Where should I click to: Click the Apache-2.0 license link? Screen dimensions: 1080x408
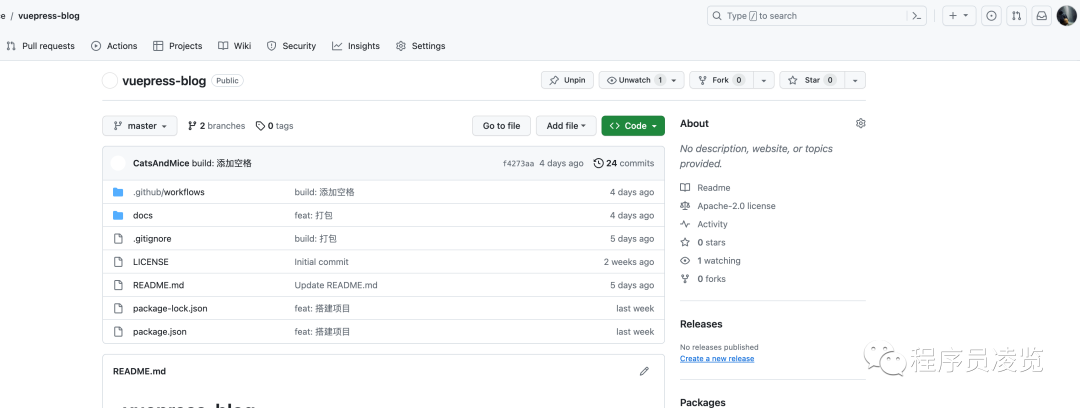pos(727,206)
